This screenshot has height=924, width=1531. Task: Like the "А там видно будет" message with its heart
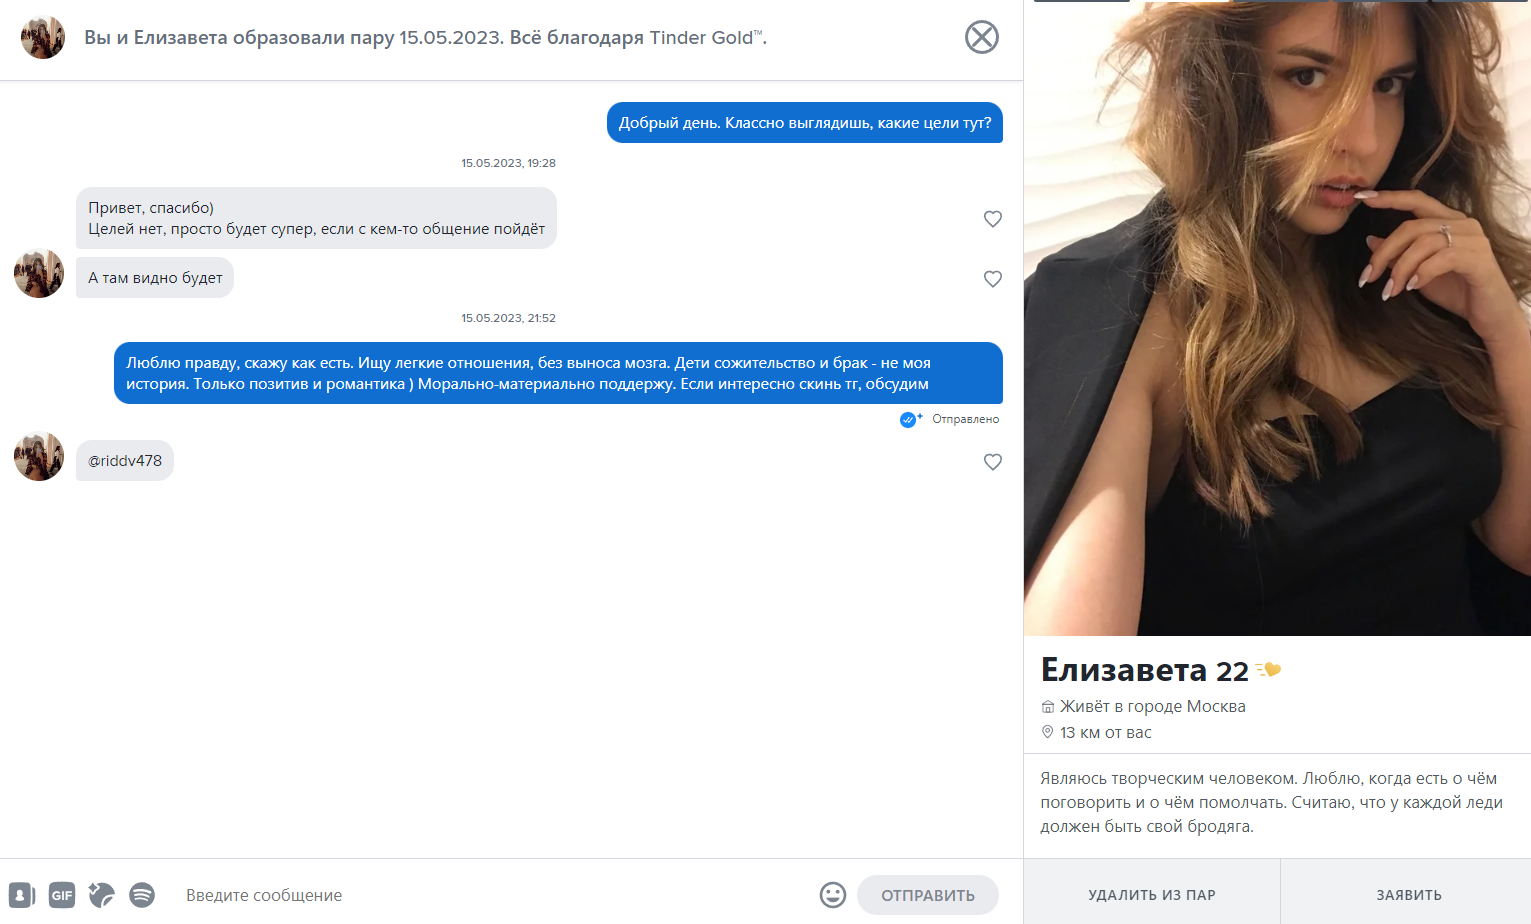[993, 279]
